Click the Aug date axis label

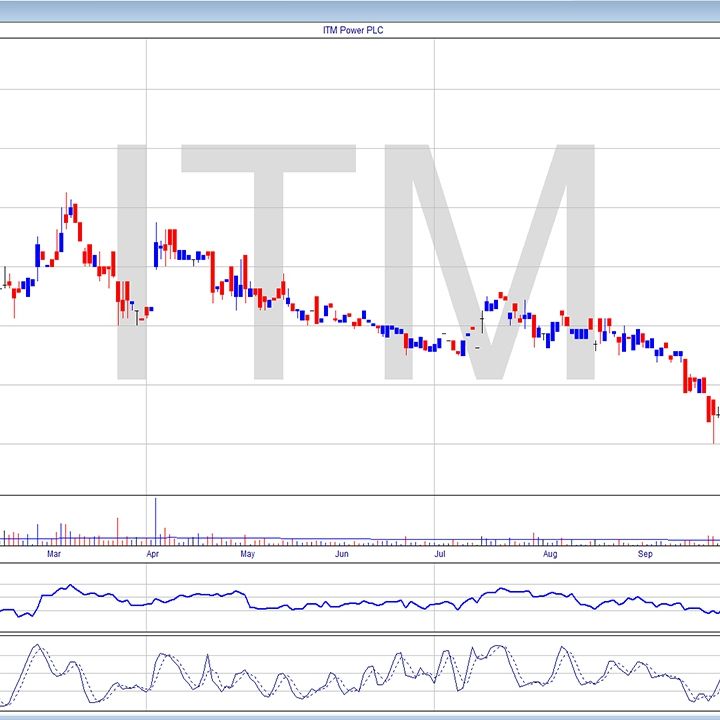(x=548, y=553)
